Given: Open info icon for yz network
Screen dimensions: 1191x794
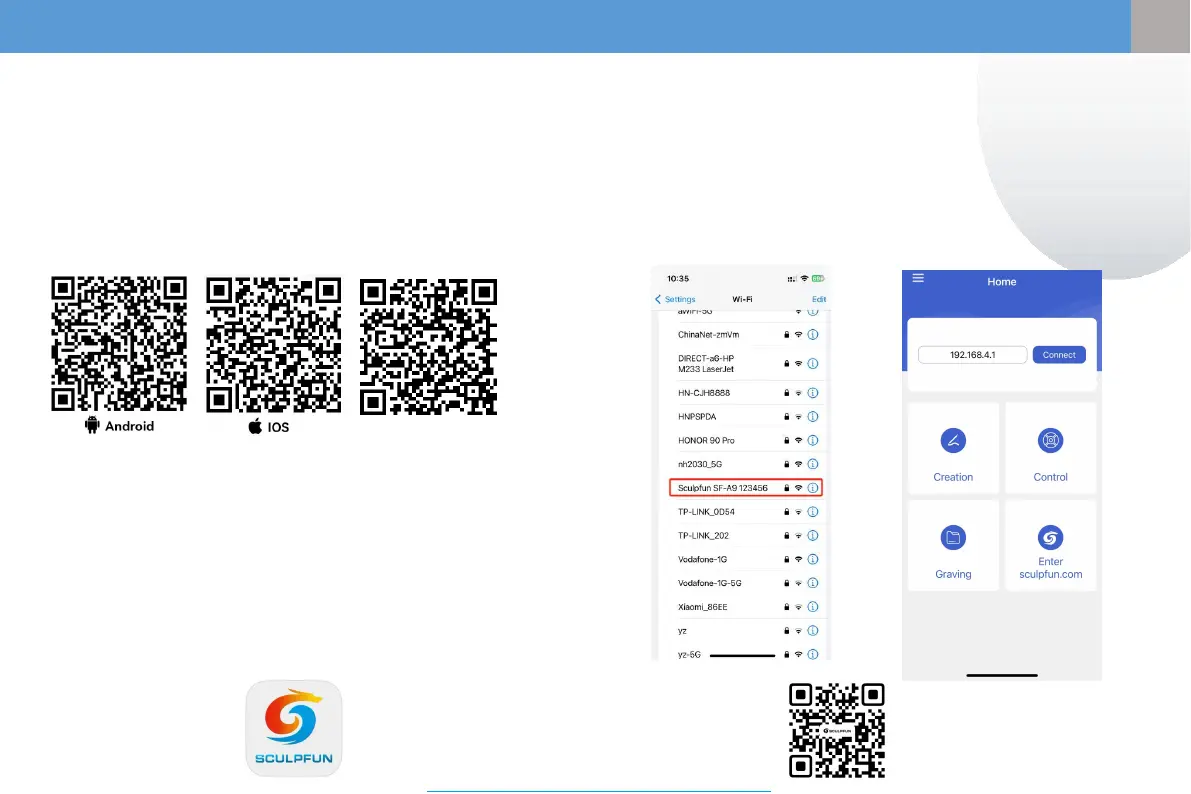Looking at the screenshot, I should click(813, 631).
